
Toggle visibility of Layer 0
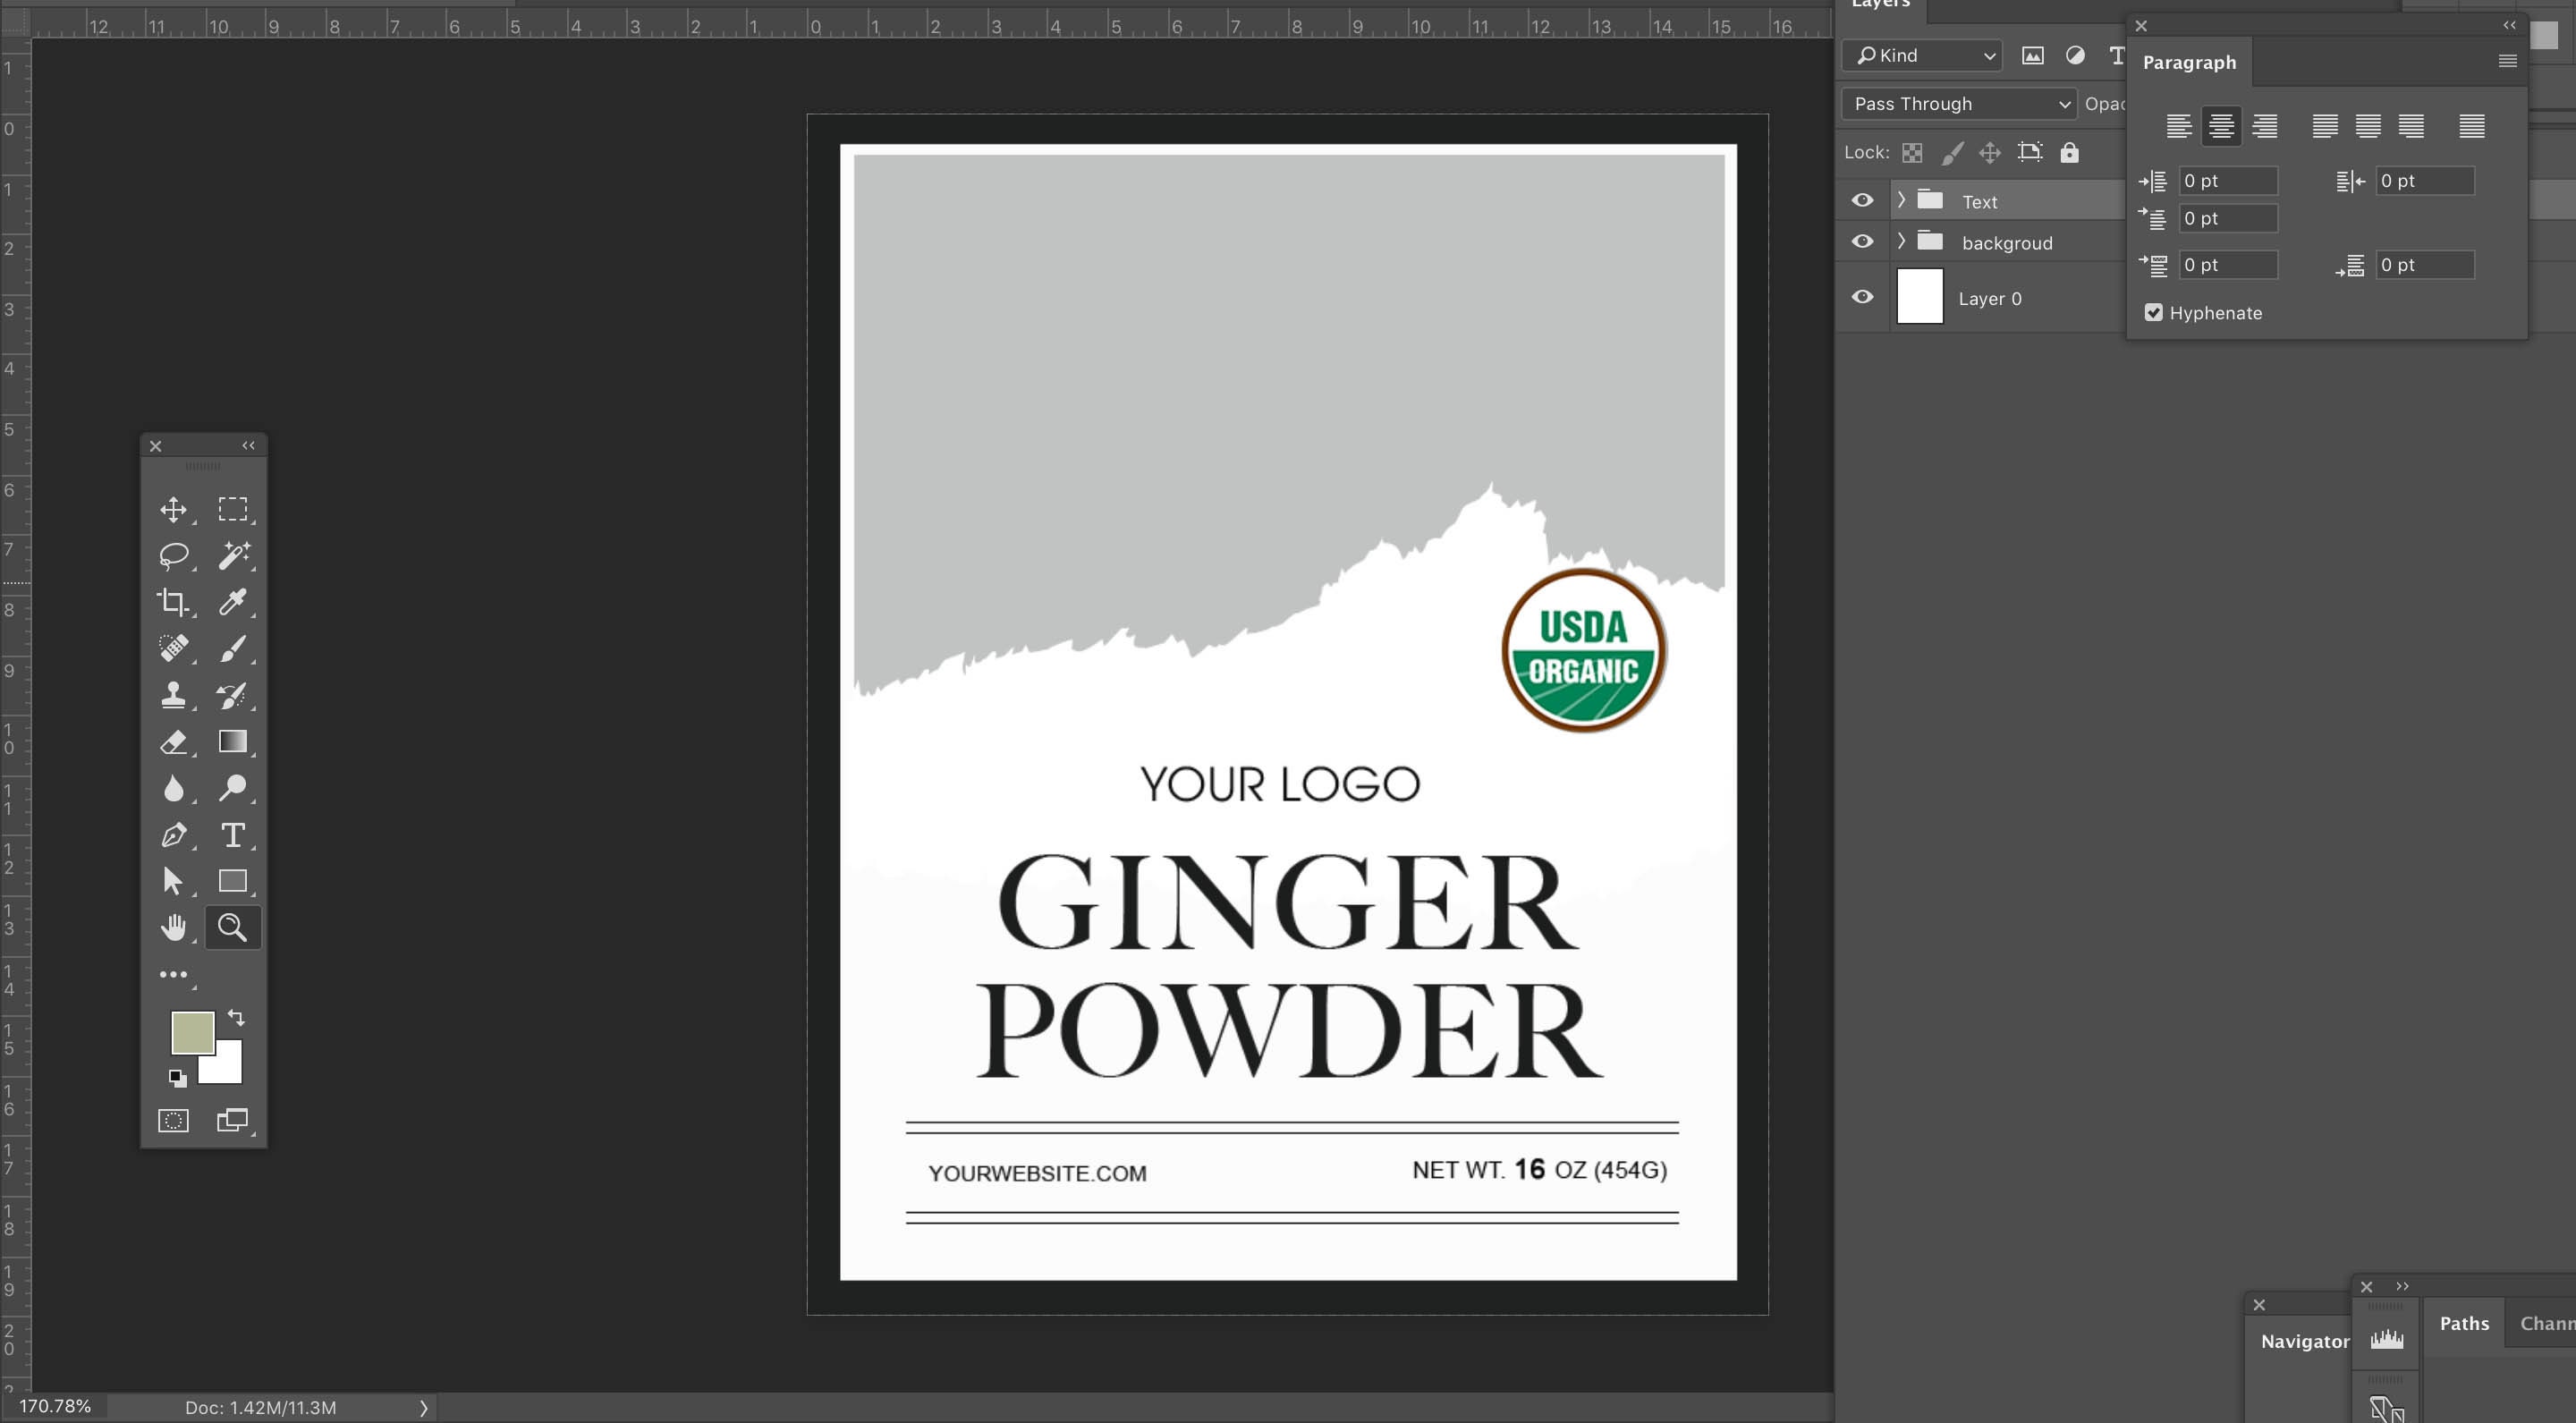pos(1861,296)
